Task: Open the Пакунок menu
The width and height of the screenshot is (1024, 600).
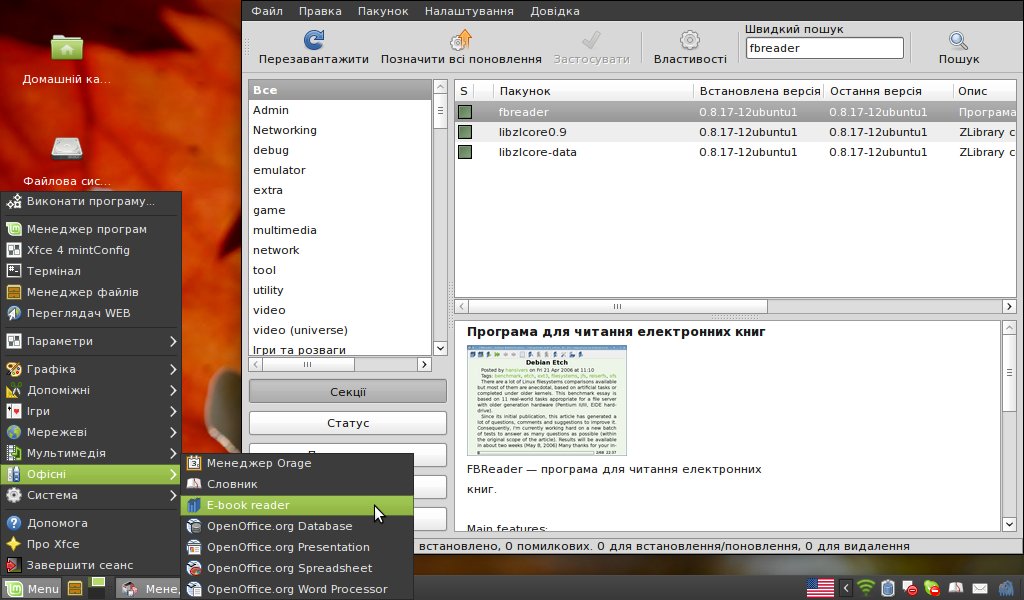Action: coord(383,11)
